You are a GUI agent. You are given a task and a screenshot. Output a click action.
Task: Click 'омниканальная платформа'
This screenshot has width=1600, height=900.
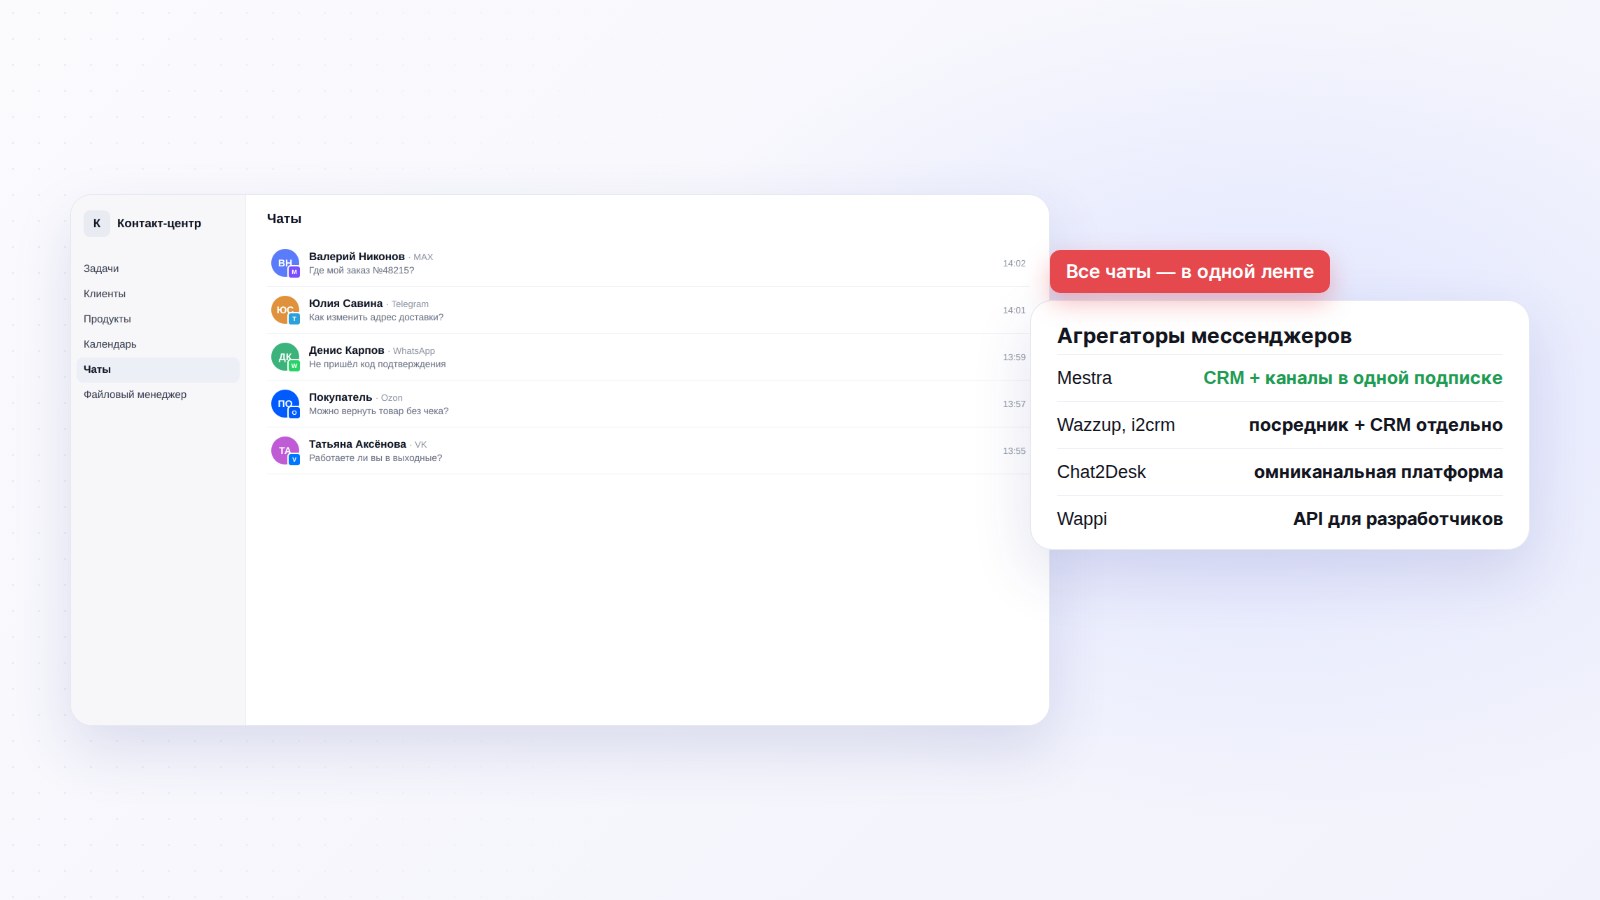coord(1378,472)
